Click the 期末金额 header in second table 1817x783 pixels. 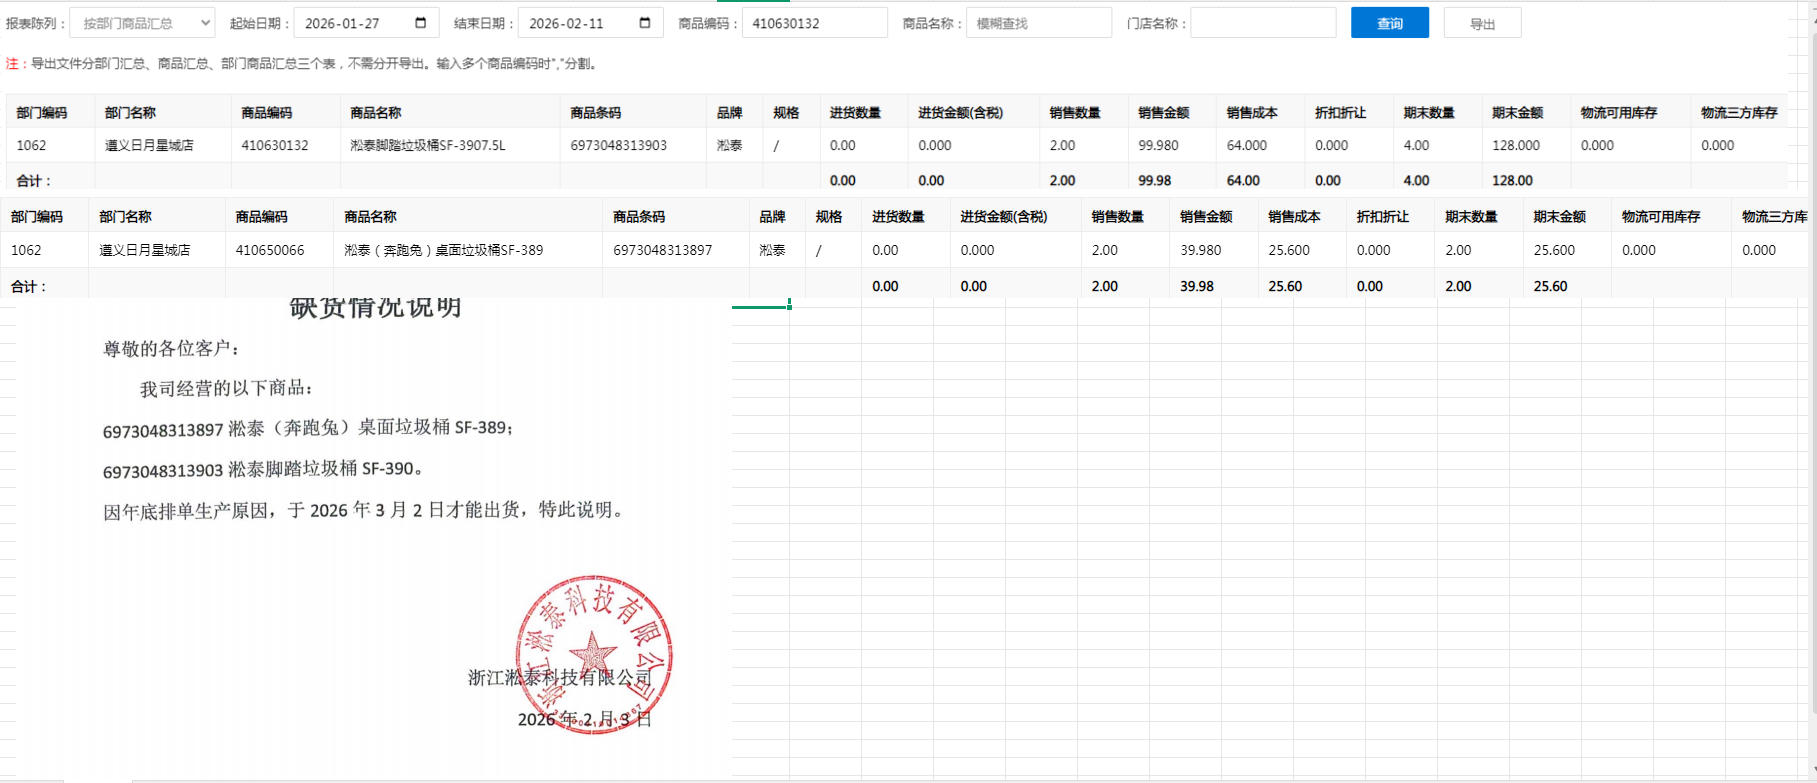1559,217
